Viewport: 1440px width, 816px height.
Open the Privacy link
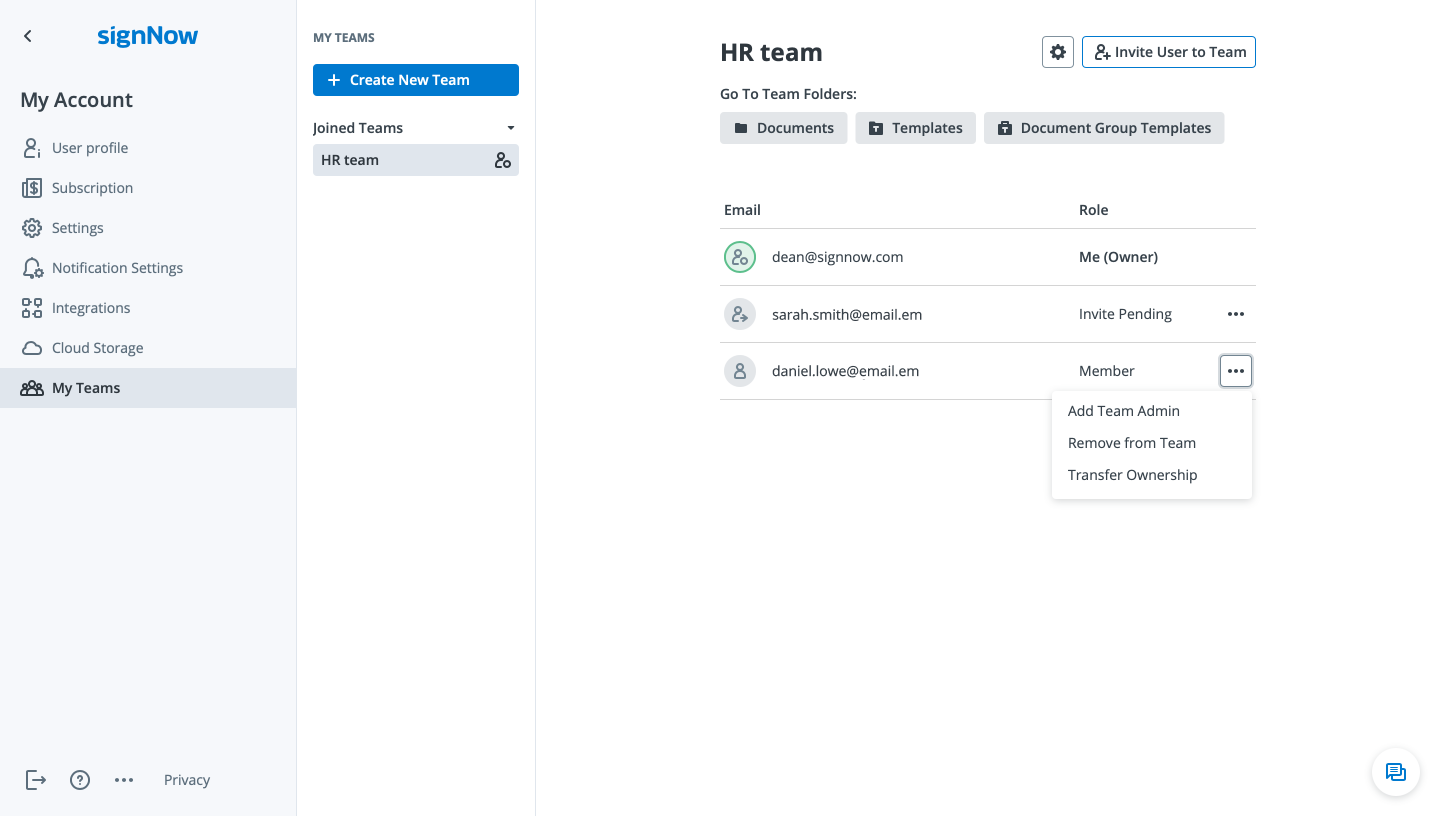[187, 780]
